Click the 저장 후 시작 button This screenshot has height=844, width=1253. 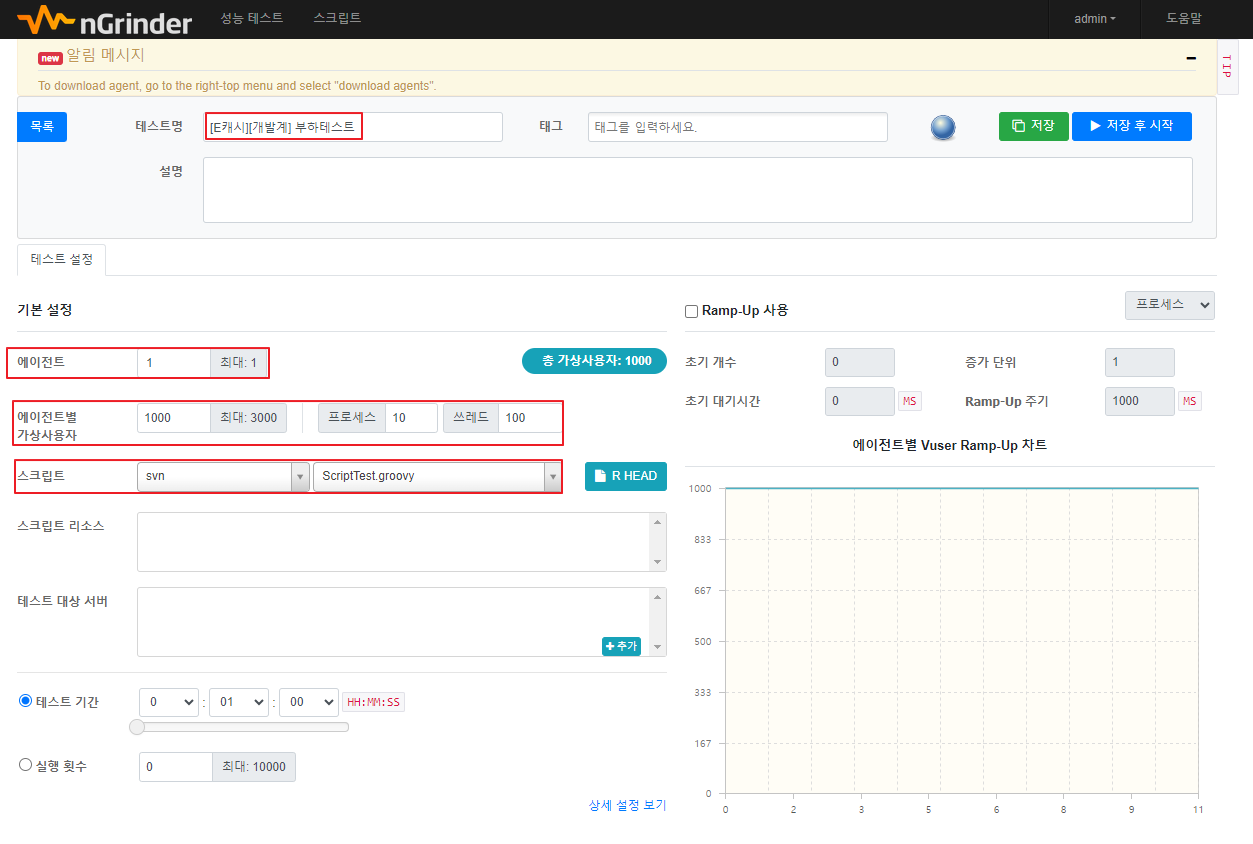1132,126
